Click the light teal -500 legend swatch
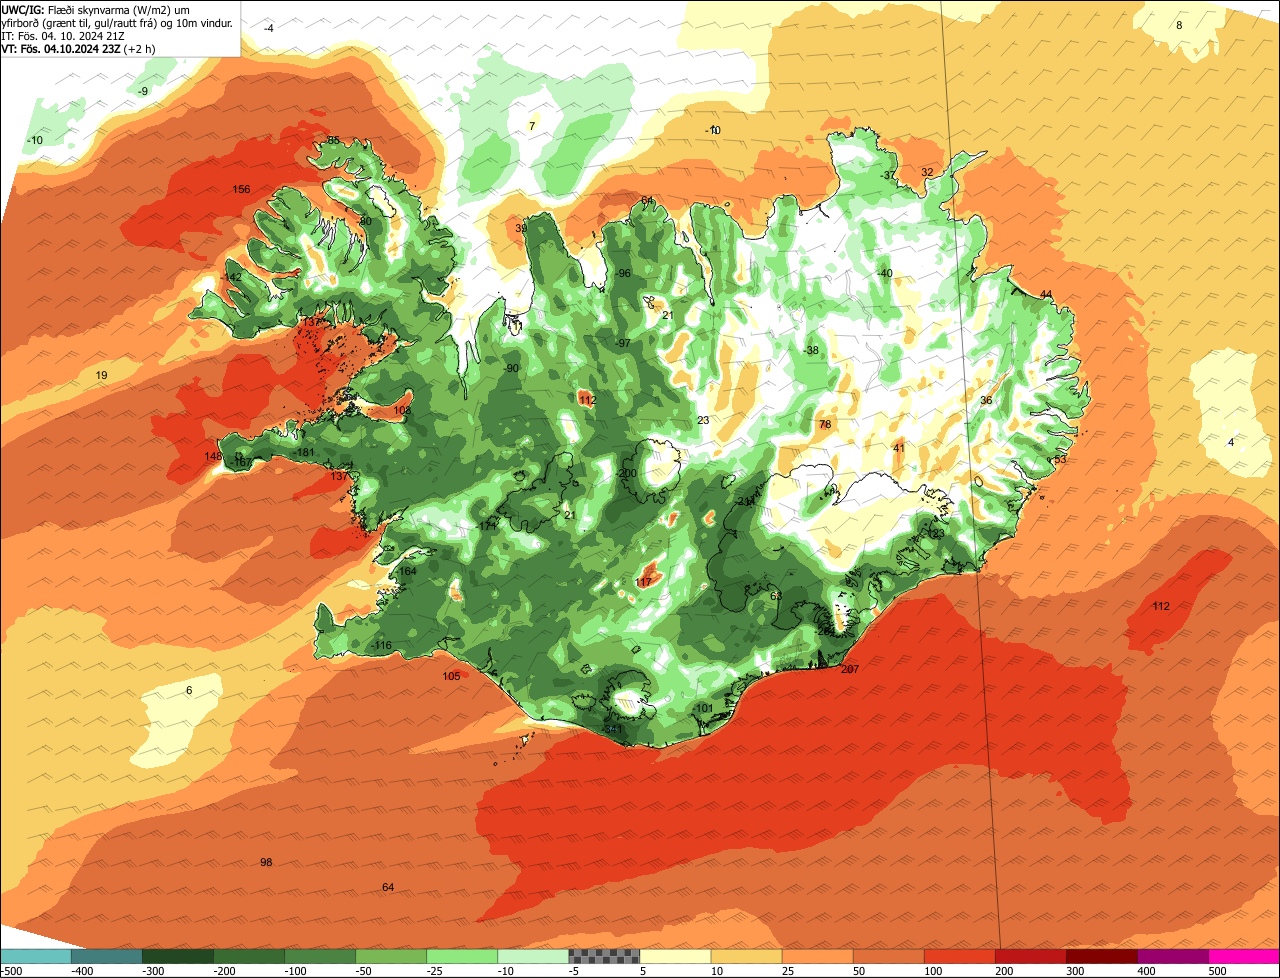The width and height of the screenshot is (1280, 978). [36, 956]
